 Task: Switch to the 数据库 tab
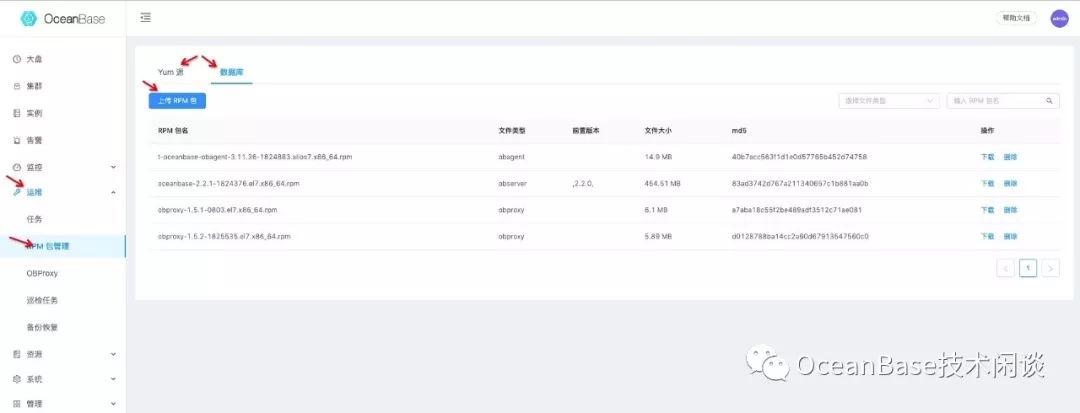[x=231, y=72]
